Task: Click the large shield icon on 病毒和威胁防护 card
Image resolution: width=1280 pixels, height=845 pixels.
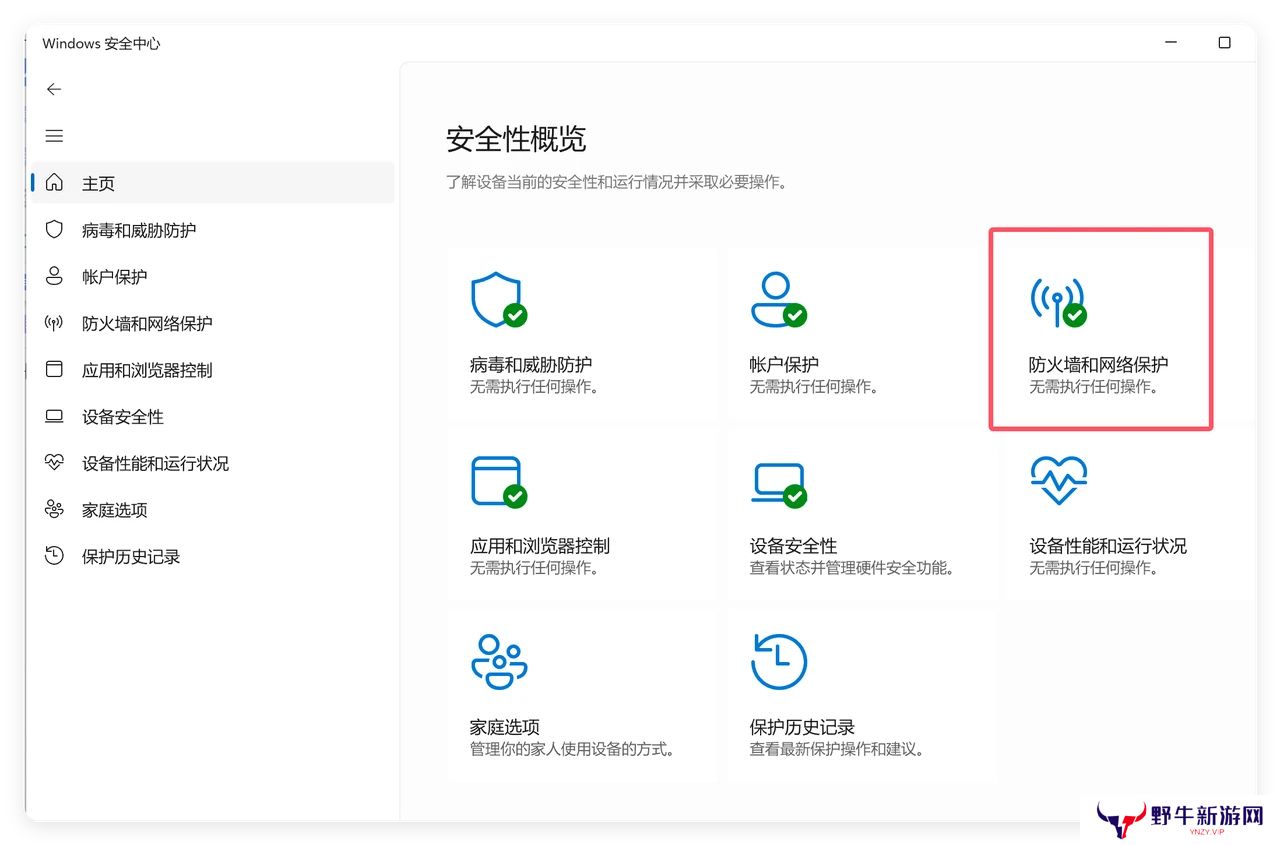Action: click(498, 300)
